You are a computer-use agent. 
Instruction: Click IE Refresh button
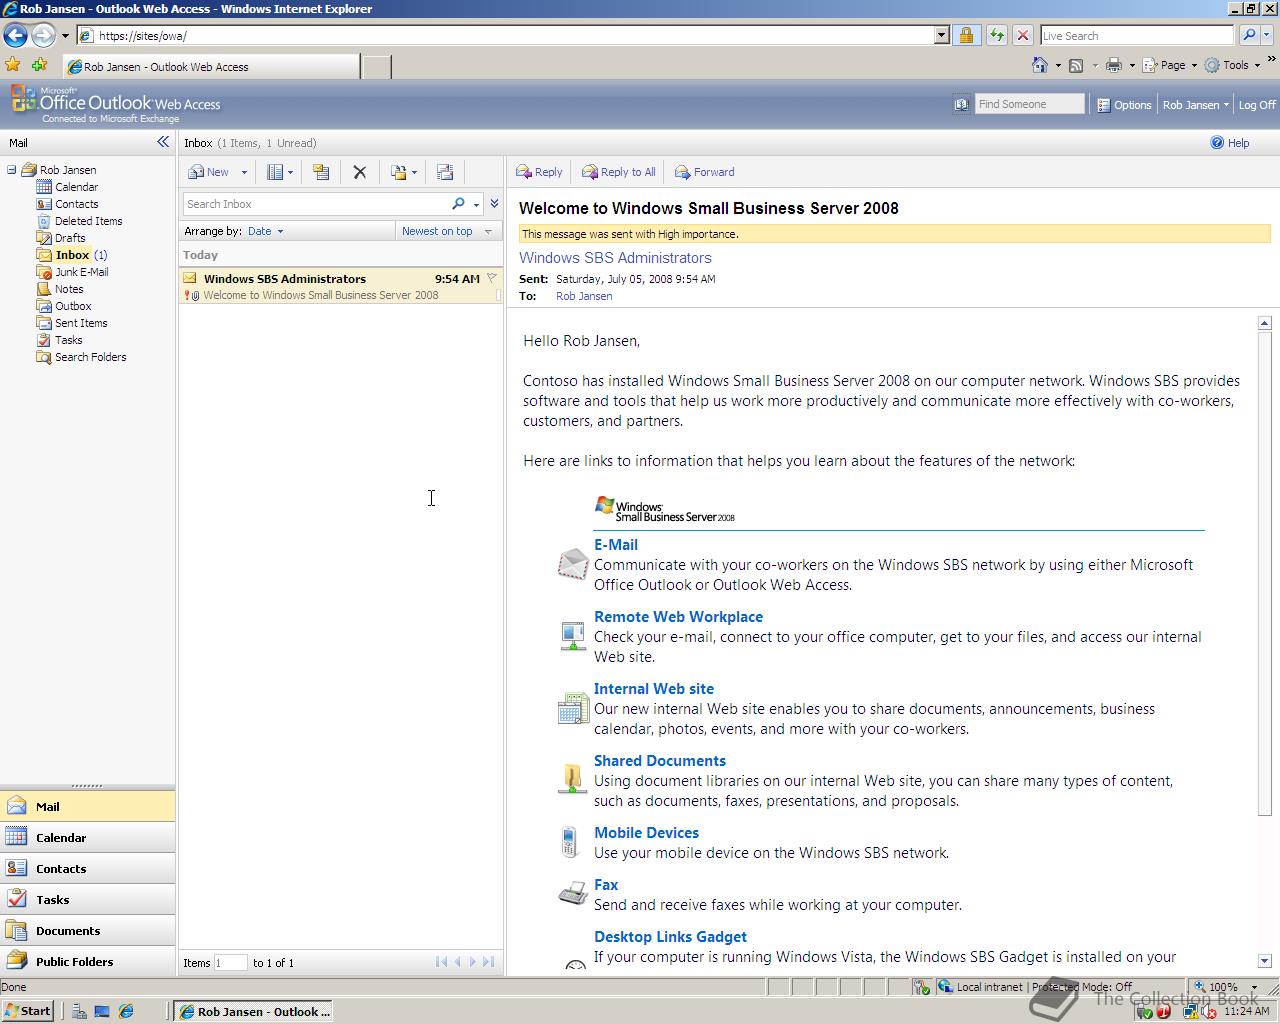coord(996,35)
